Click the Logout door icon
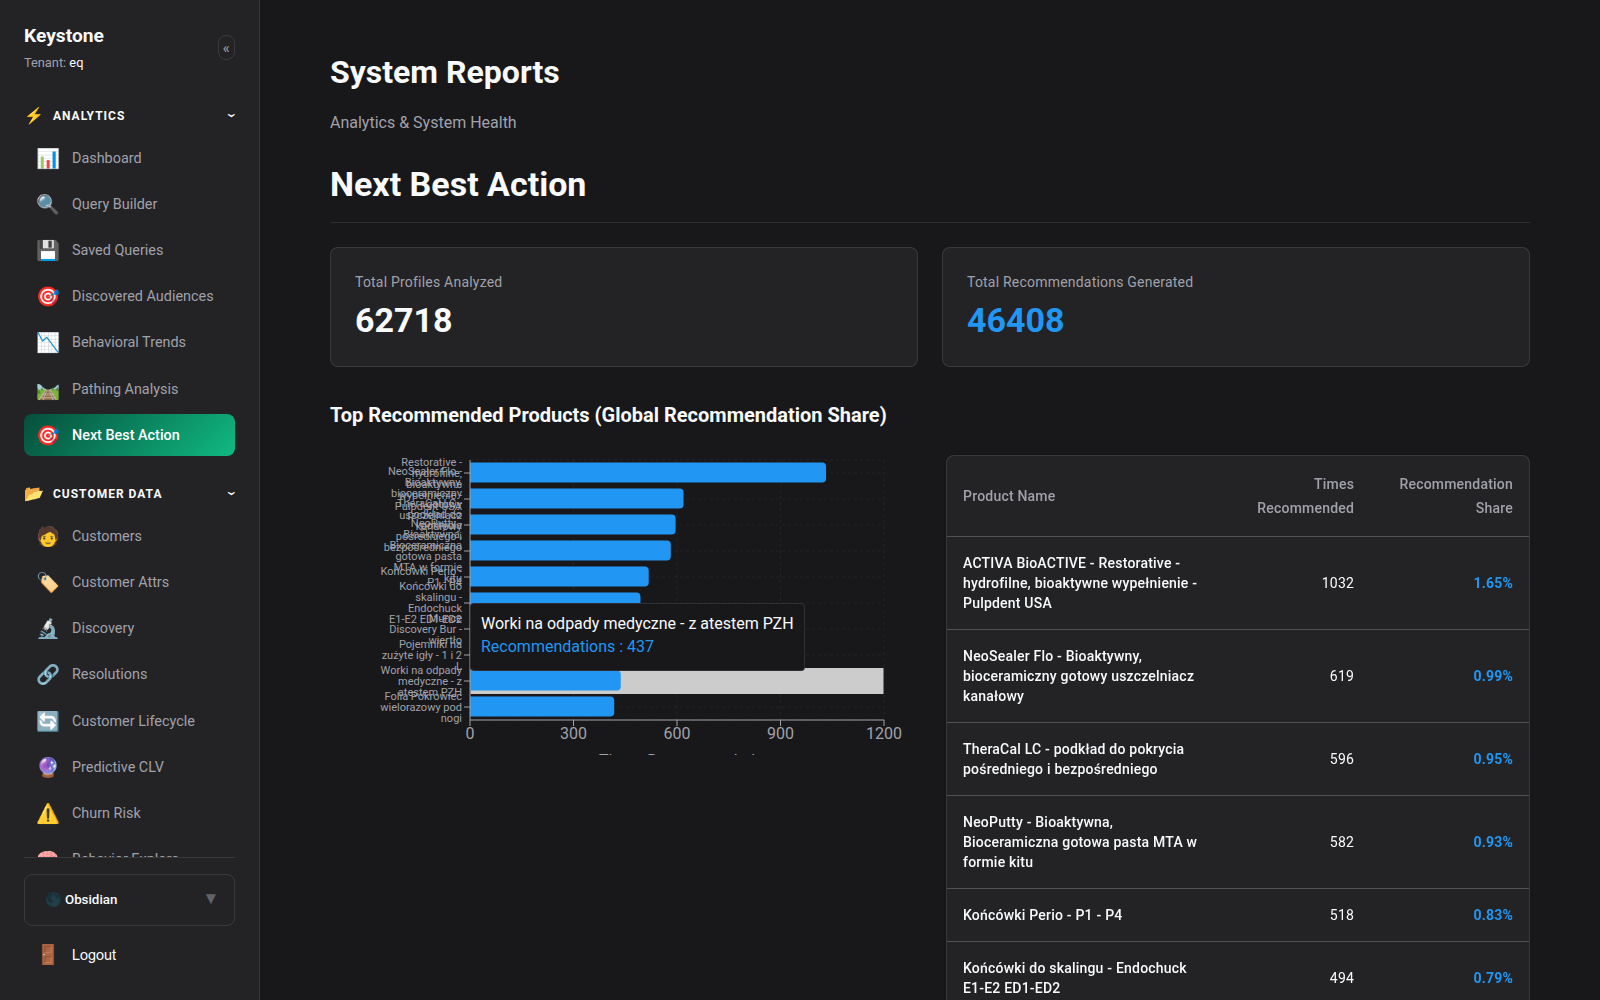The height and width of the screenshot is (1000, 1600). [x=48, y=955]
